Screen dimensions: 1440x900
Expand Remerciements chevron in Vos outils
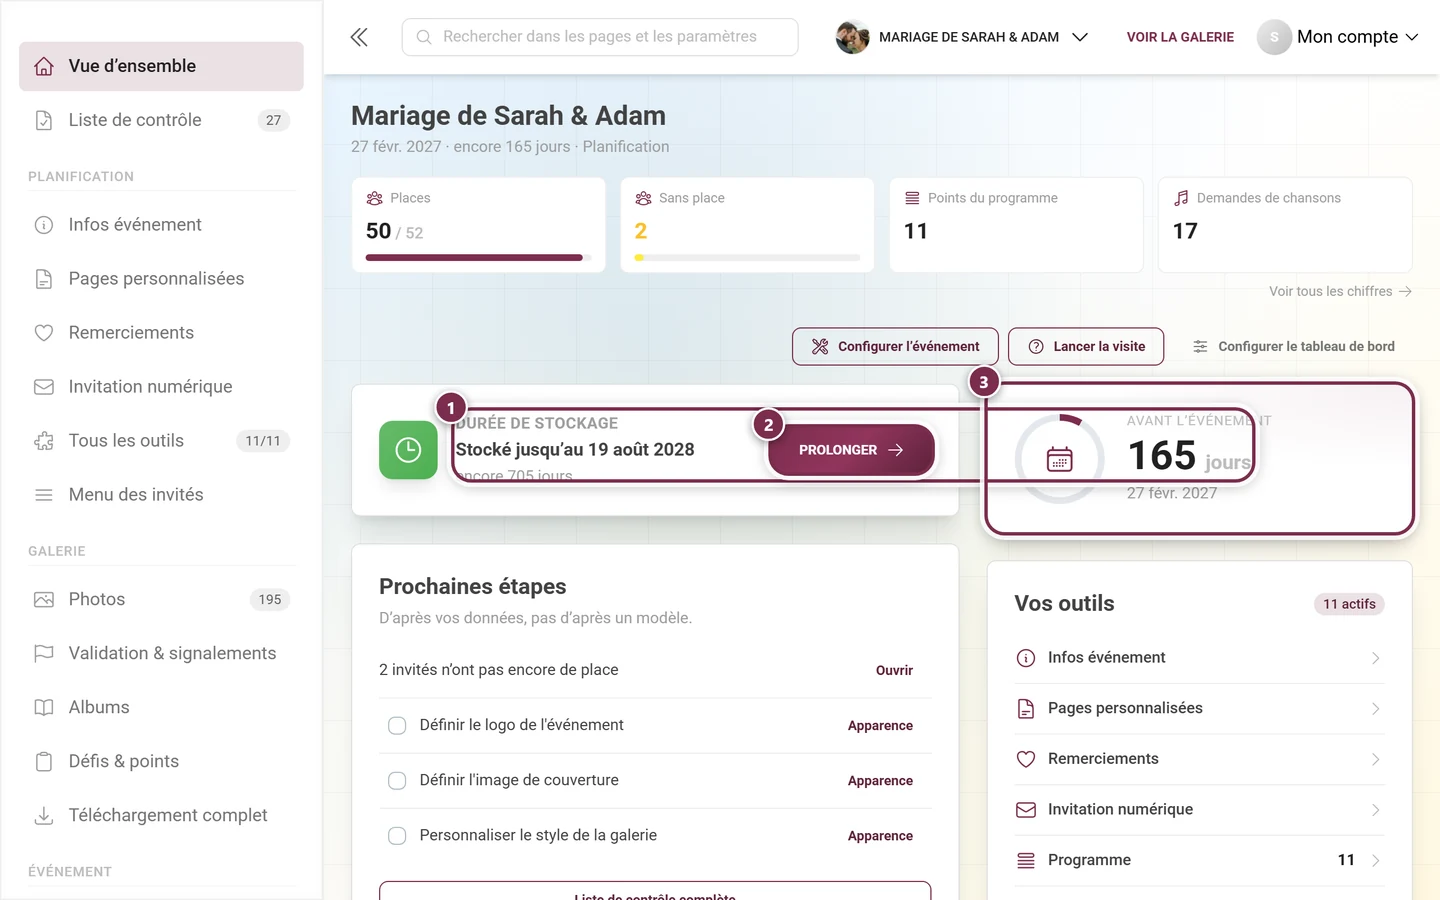[x=1376, y=760]
